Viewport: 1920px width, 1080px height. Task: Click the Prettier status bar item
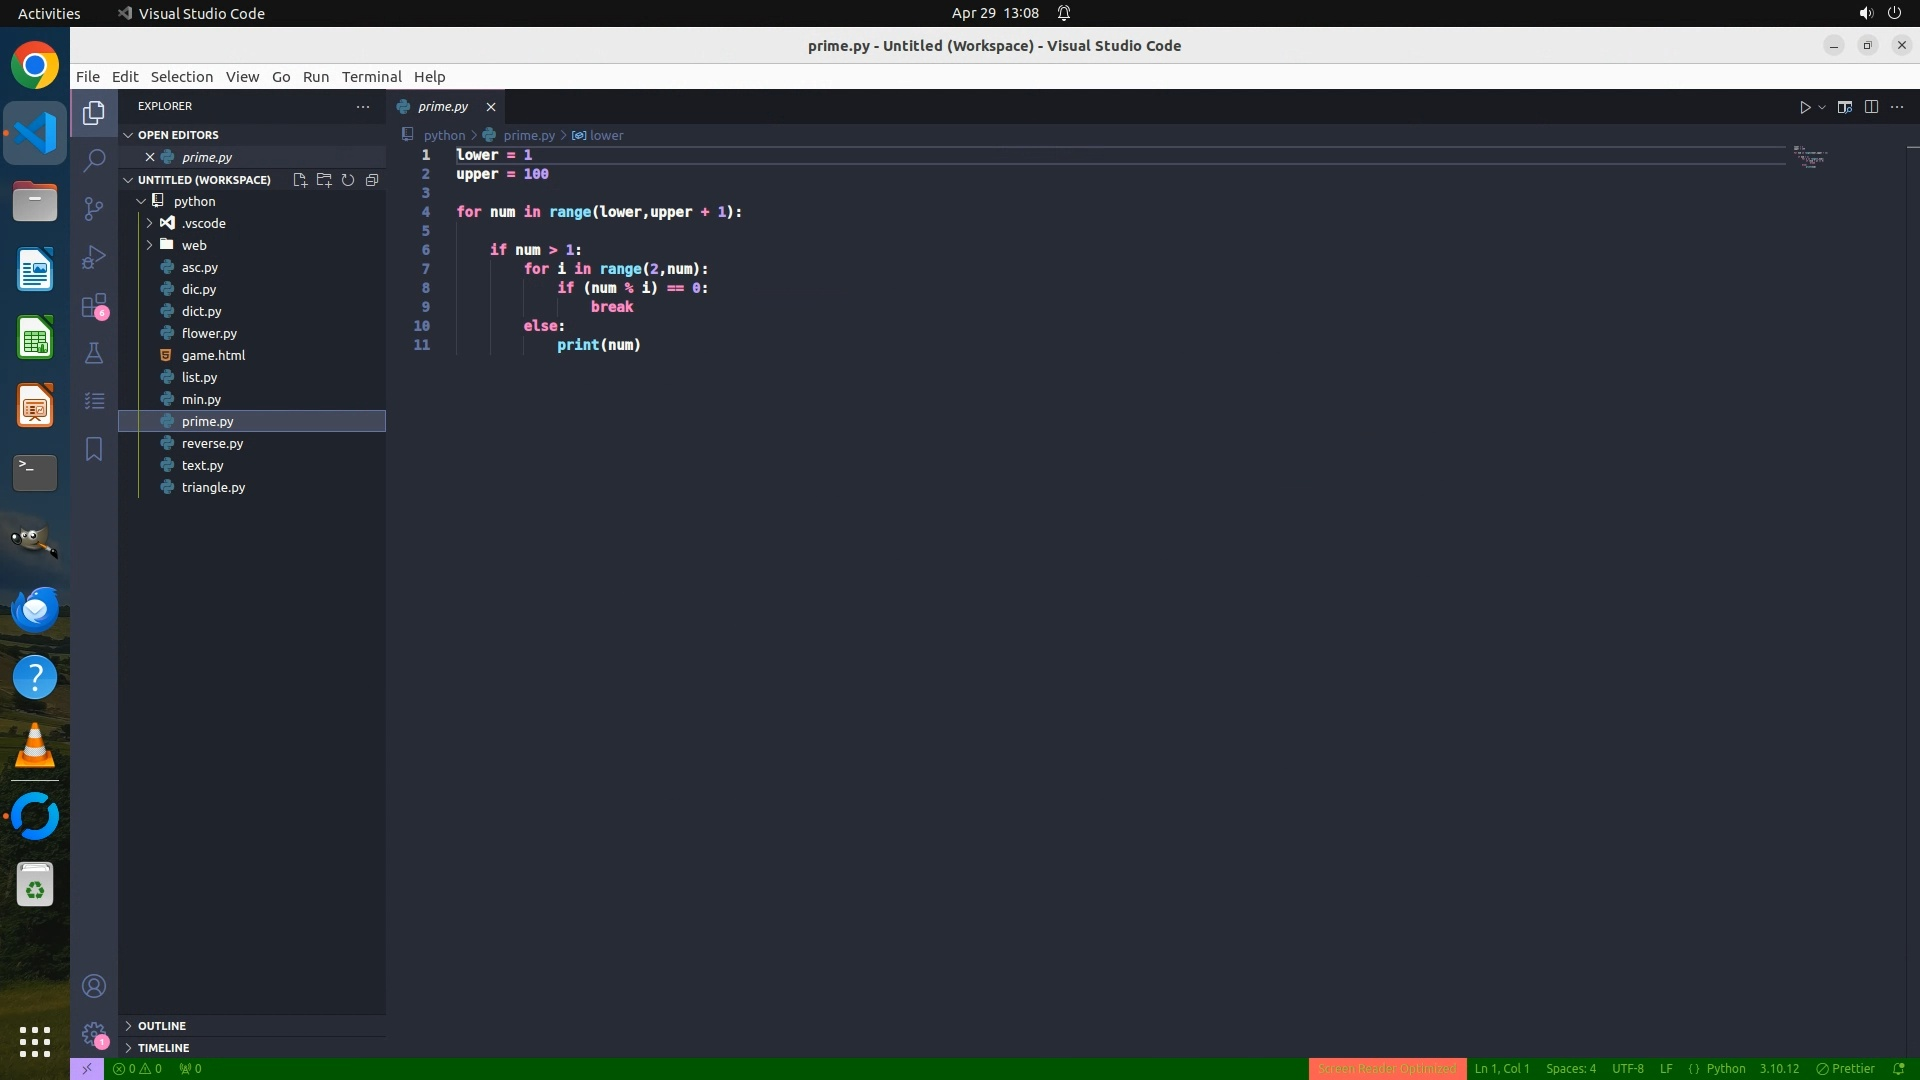tap(1845, 1068)
